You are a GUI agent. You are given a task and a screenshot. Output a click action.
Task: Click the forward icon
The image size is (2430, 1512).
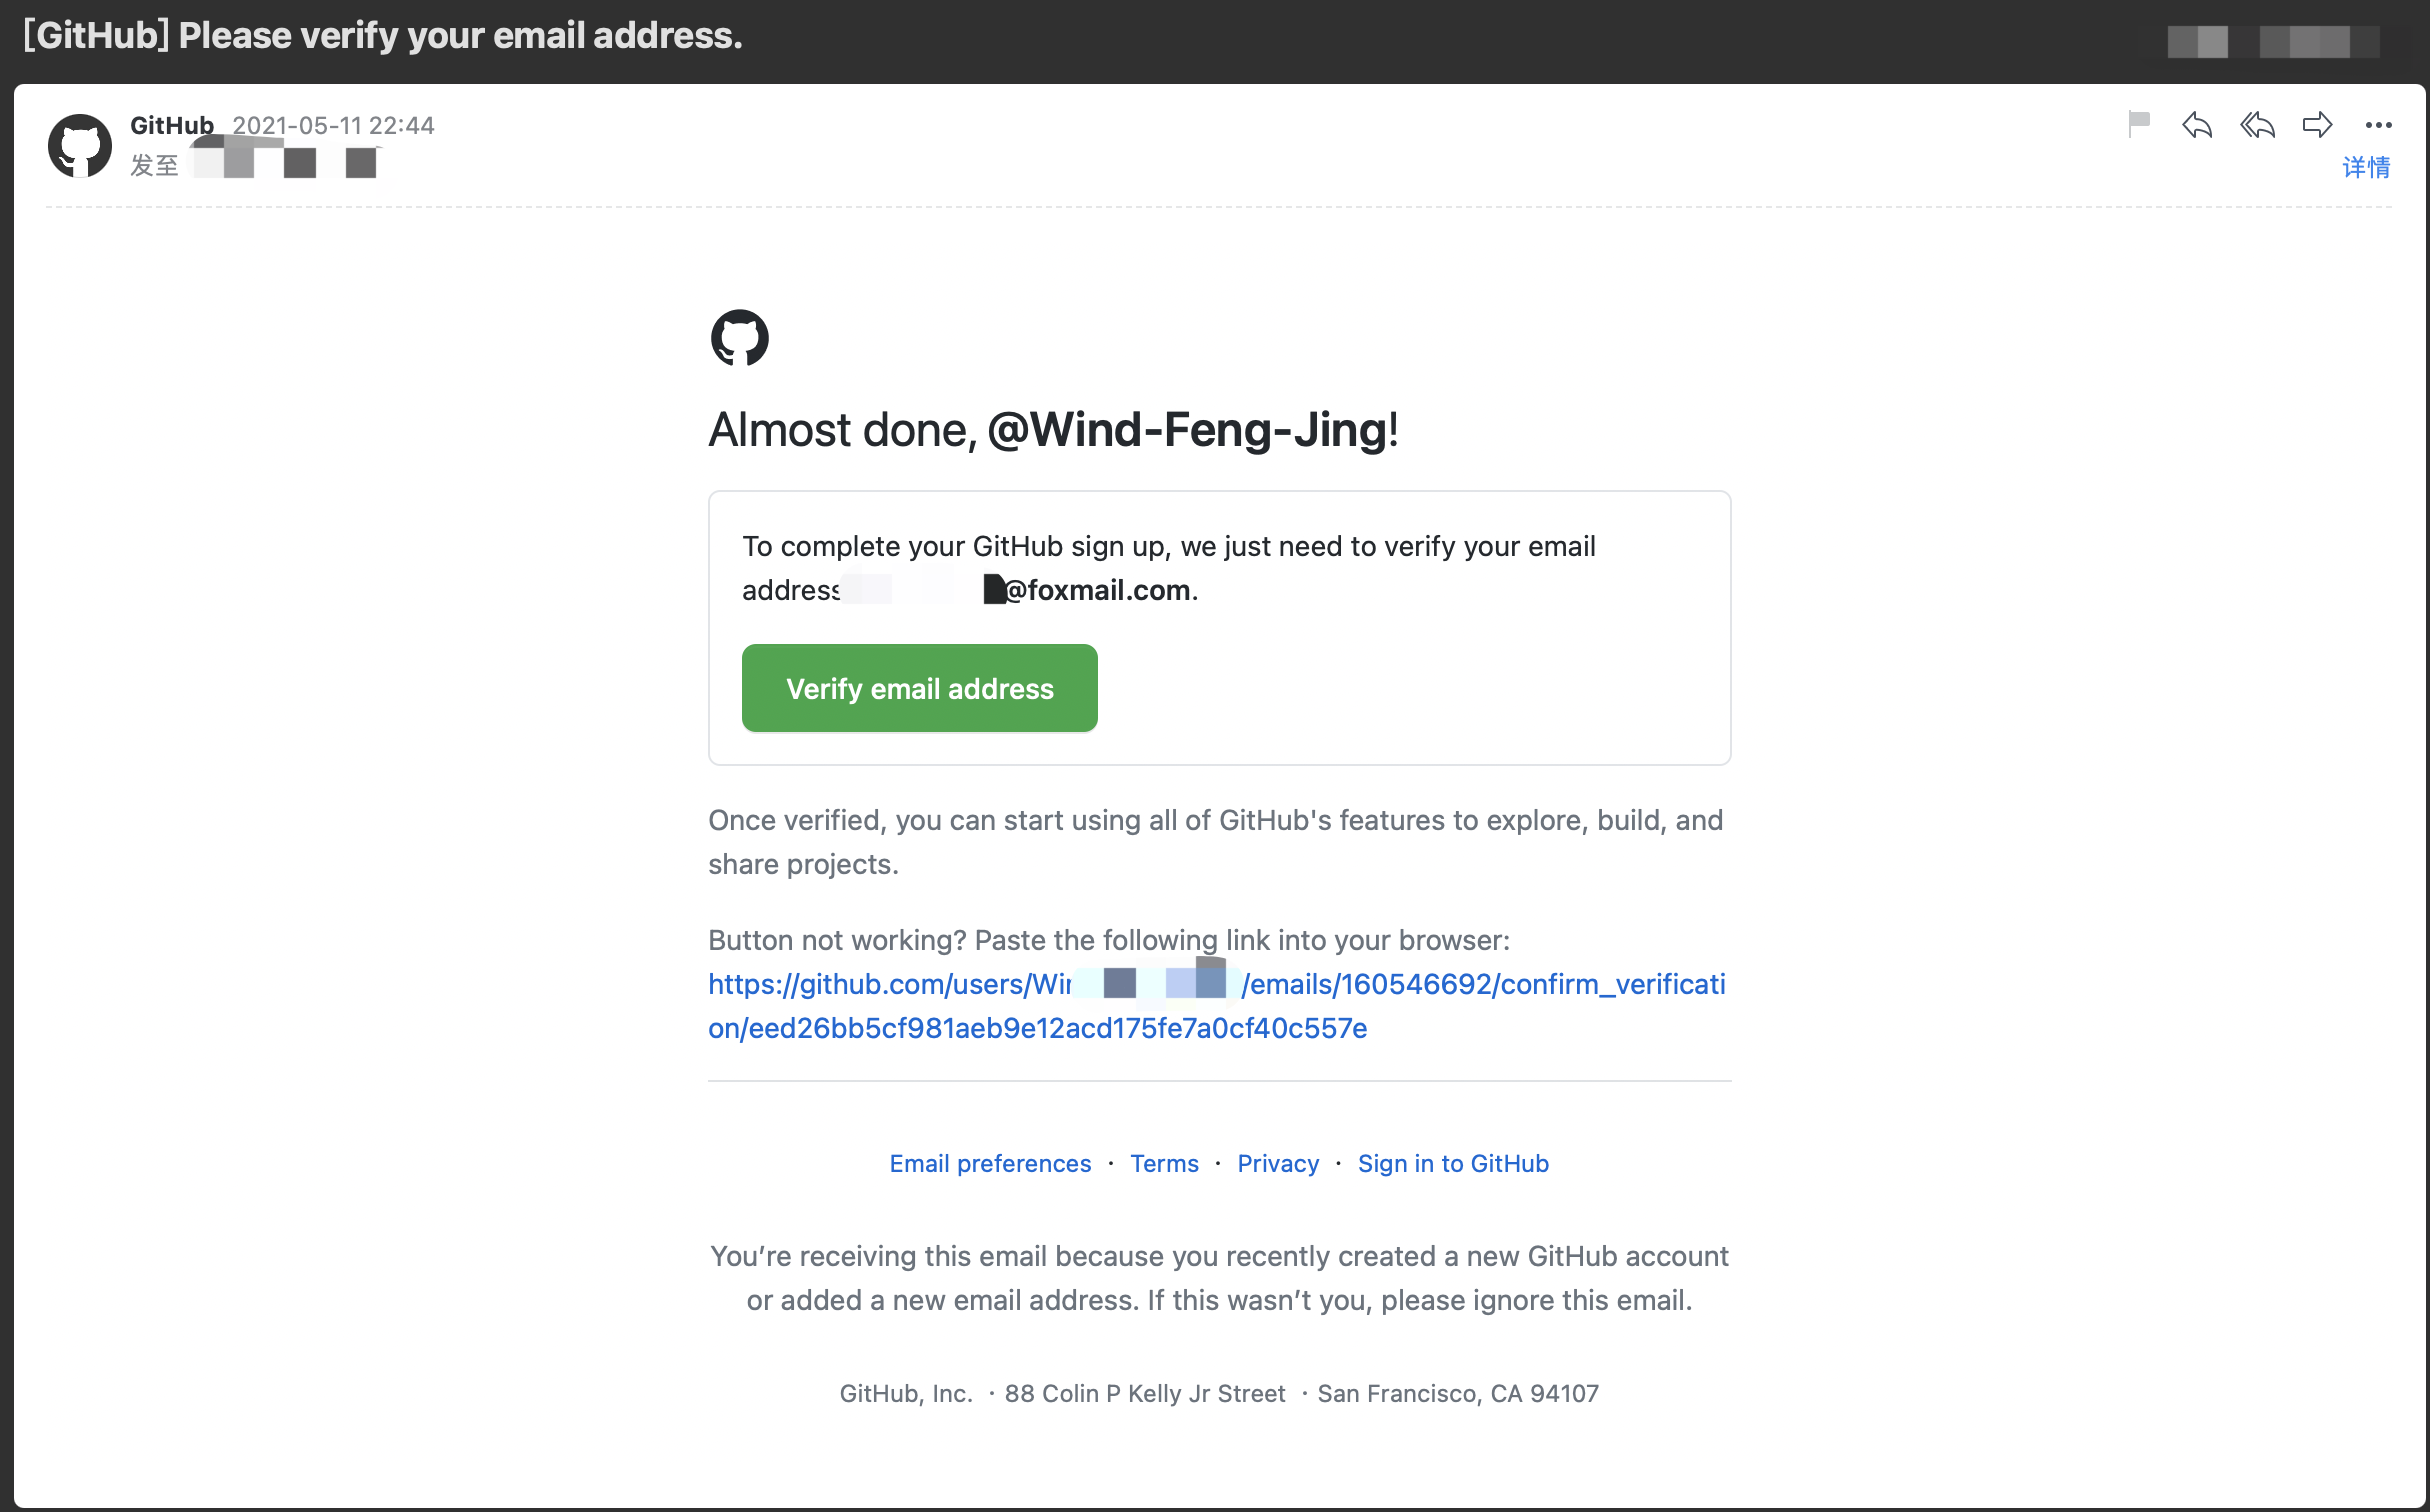point(2313,125)
